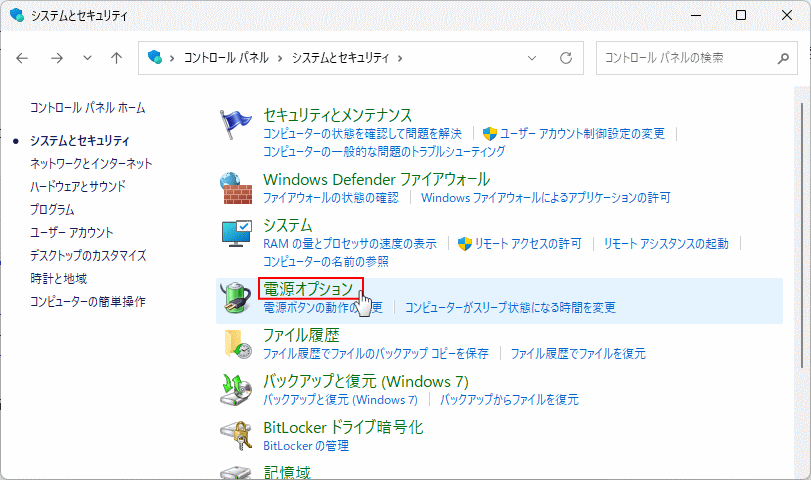
Task: Click ユーザー アカウント制御設定の変更
Action: coord(582,134)
